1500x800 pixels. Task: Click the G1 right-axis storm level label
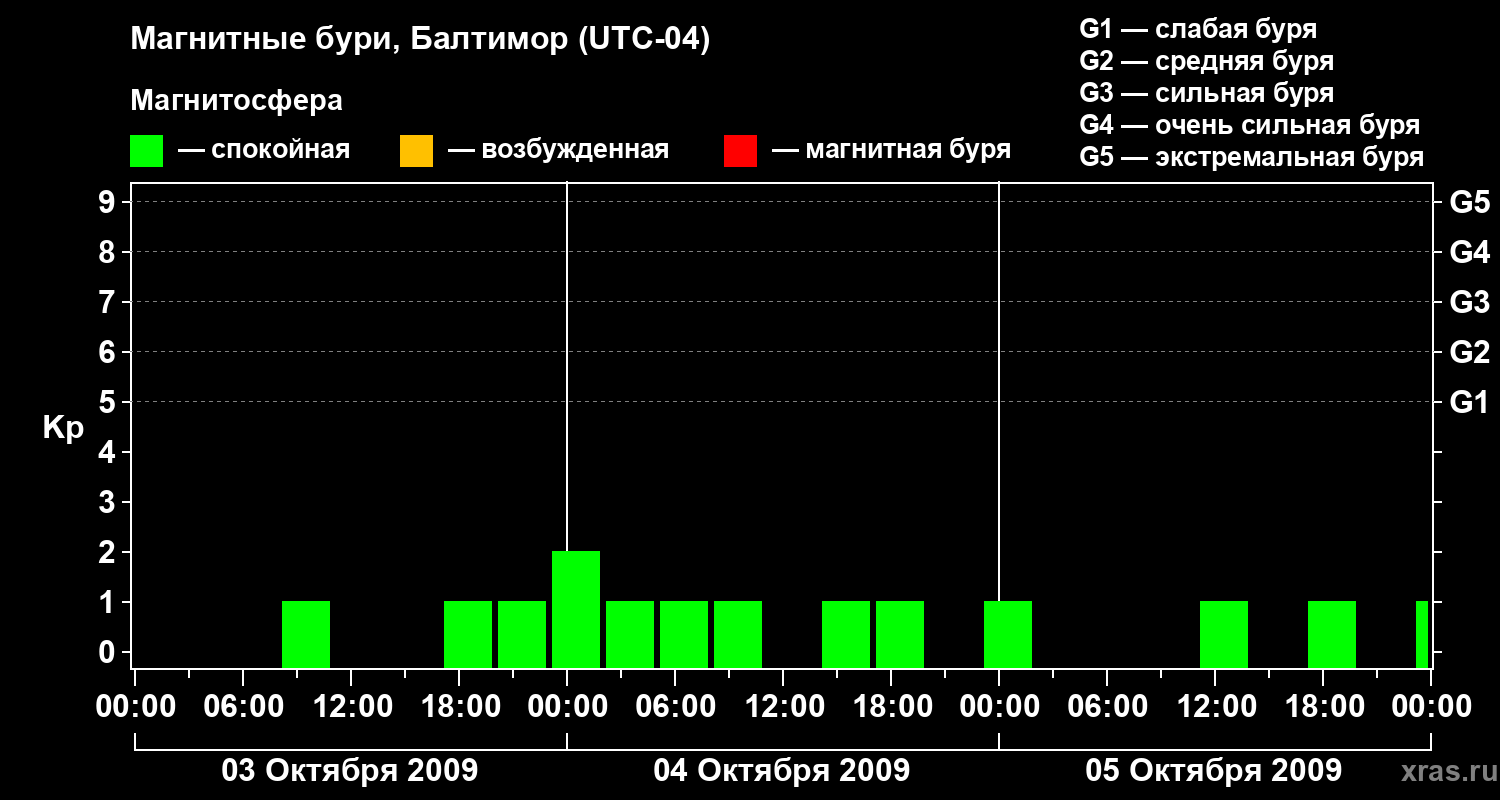(x=1470, y=402)
